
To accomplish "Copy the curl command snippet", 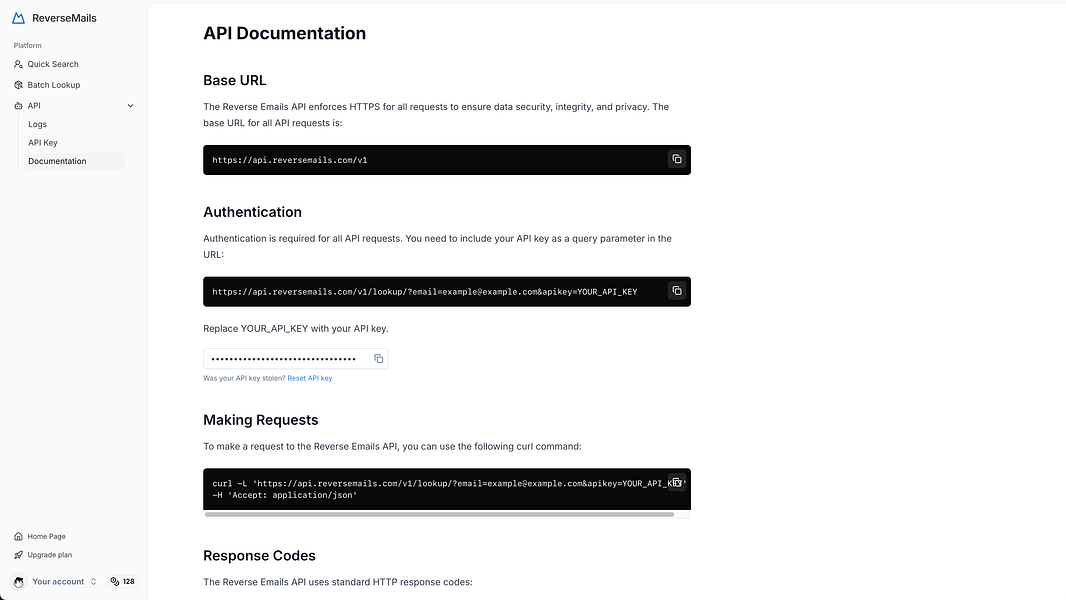I will pyautogui.click(x=676, y=482).
